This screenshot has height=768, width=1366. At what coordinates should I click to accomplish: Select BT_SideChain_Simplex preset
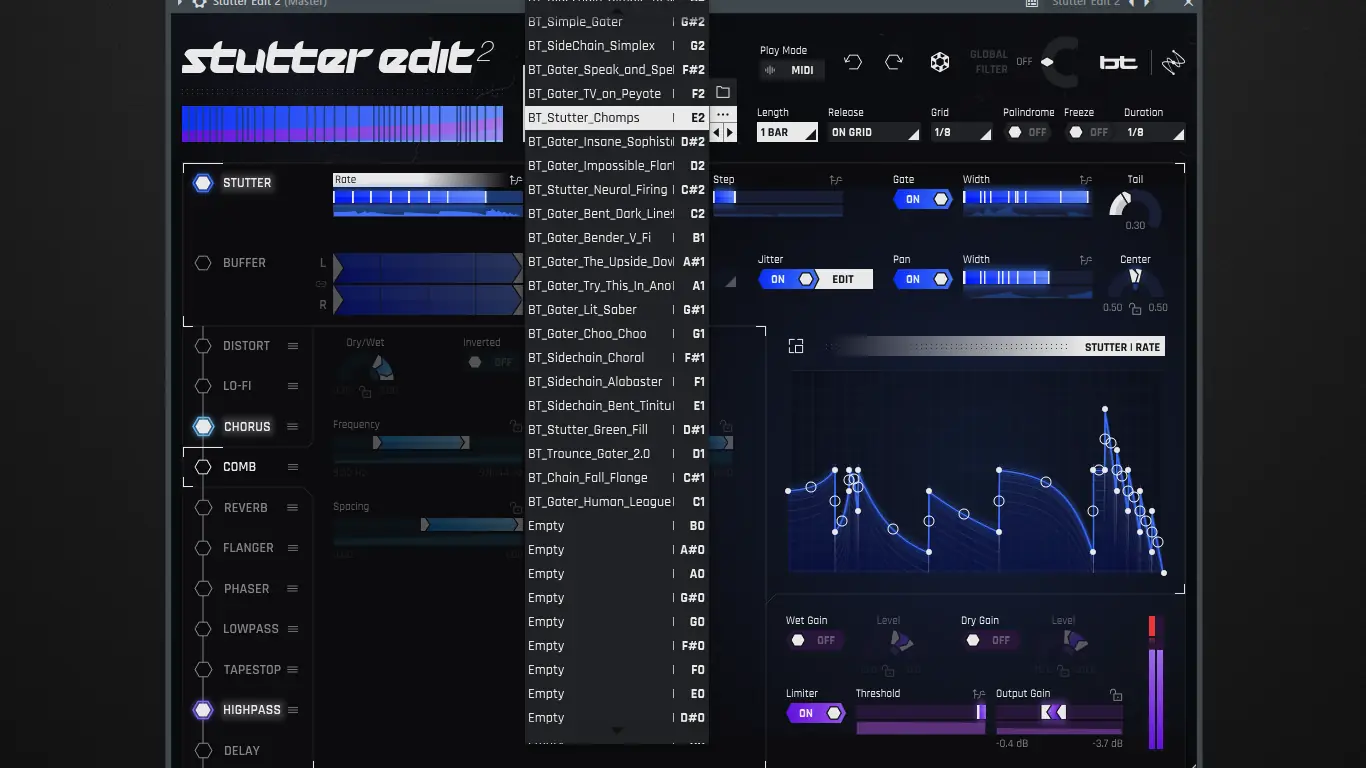[617, 46]
